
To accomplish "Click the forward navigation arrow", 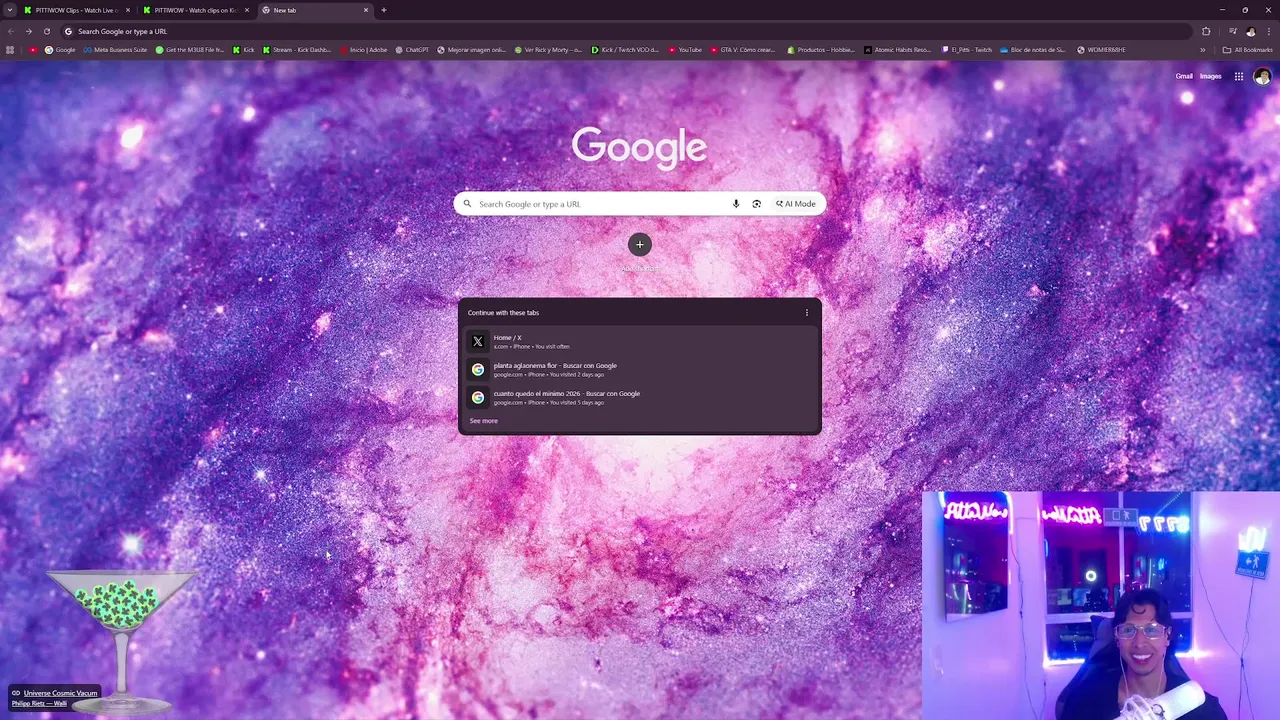I will tap(28, 31).
